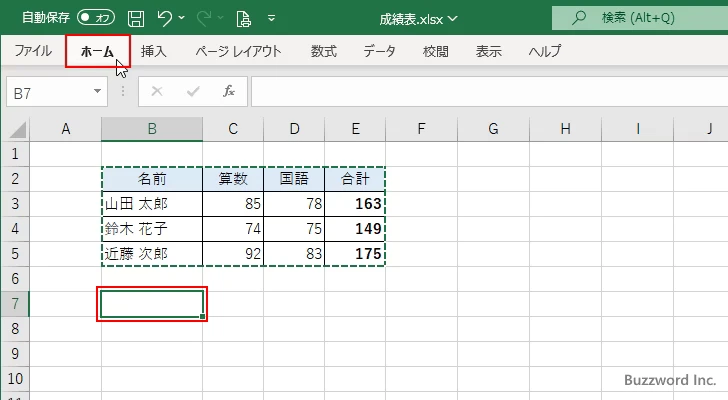Open the Name Box dropdown arrow
This screenshot has width=728, height=400.
tap(97, 91)
